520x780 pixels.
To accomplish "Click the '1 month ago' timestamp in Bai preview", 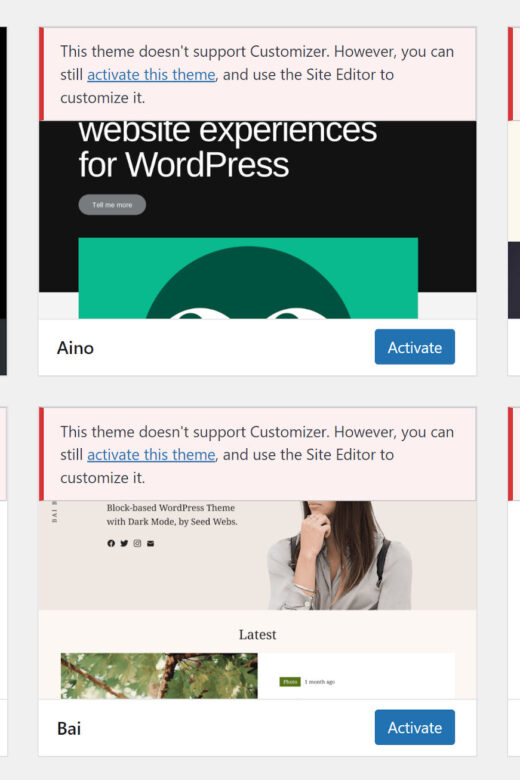I will tap(319, 682).
